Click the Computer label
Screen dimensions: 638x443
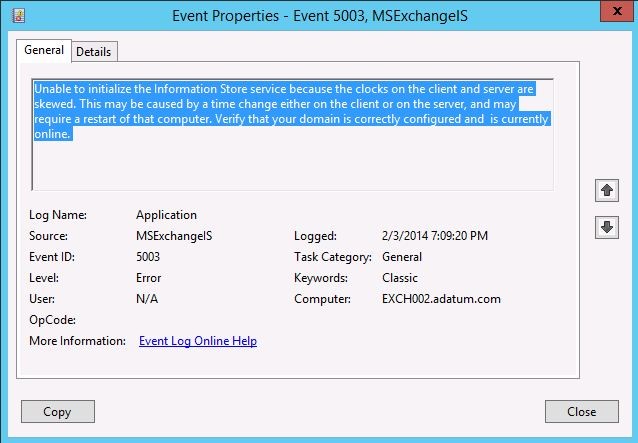[x=323, y=299]
